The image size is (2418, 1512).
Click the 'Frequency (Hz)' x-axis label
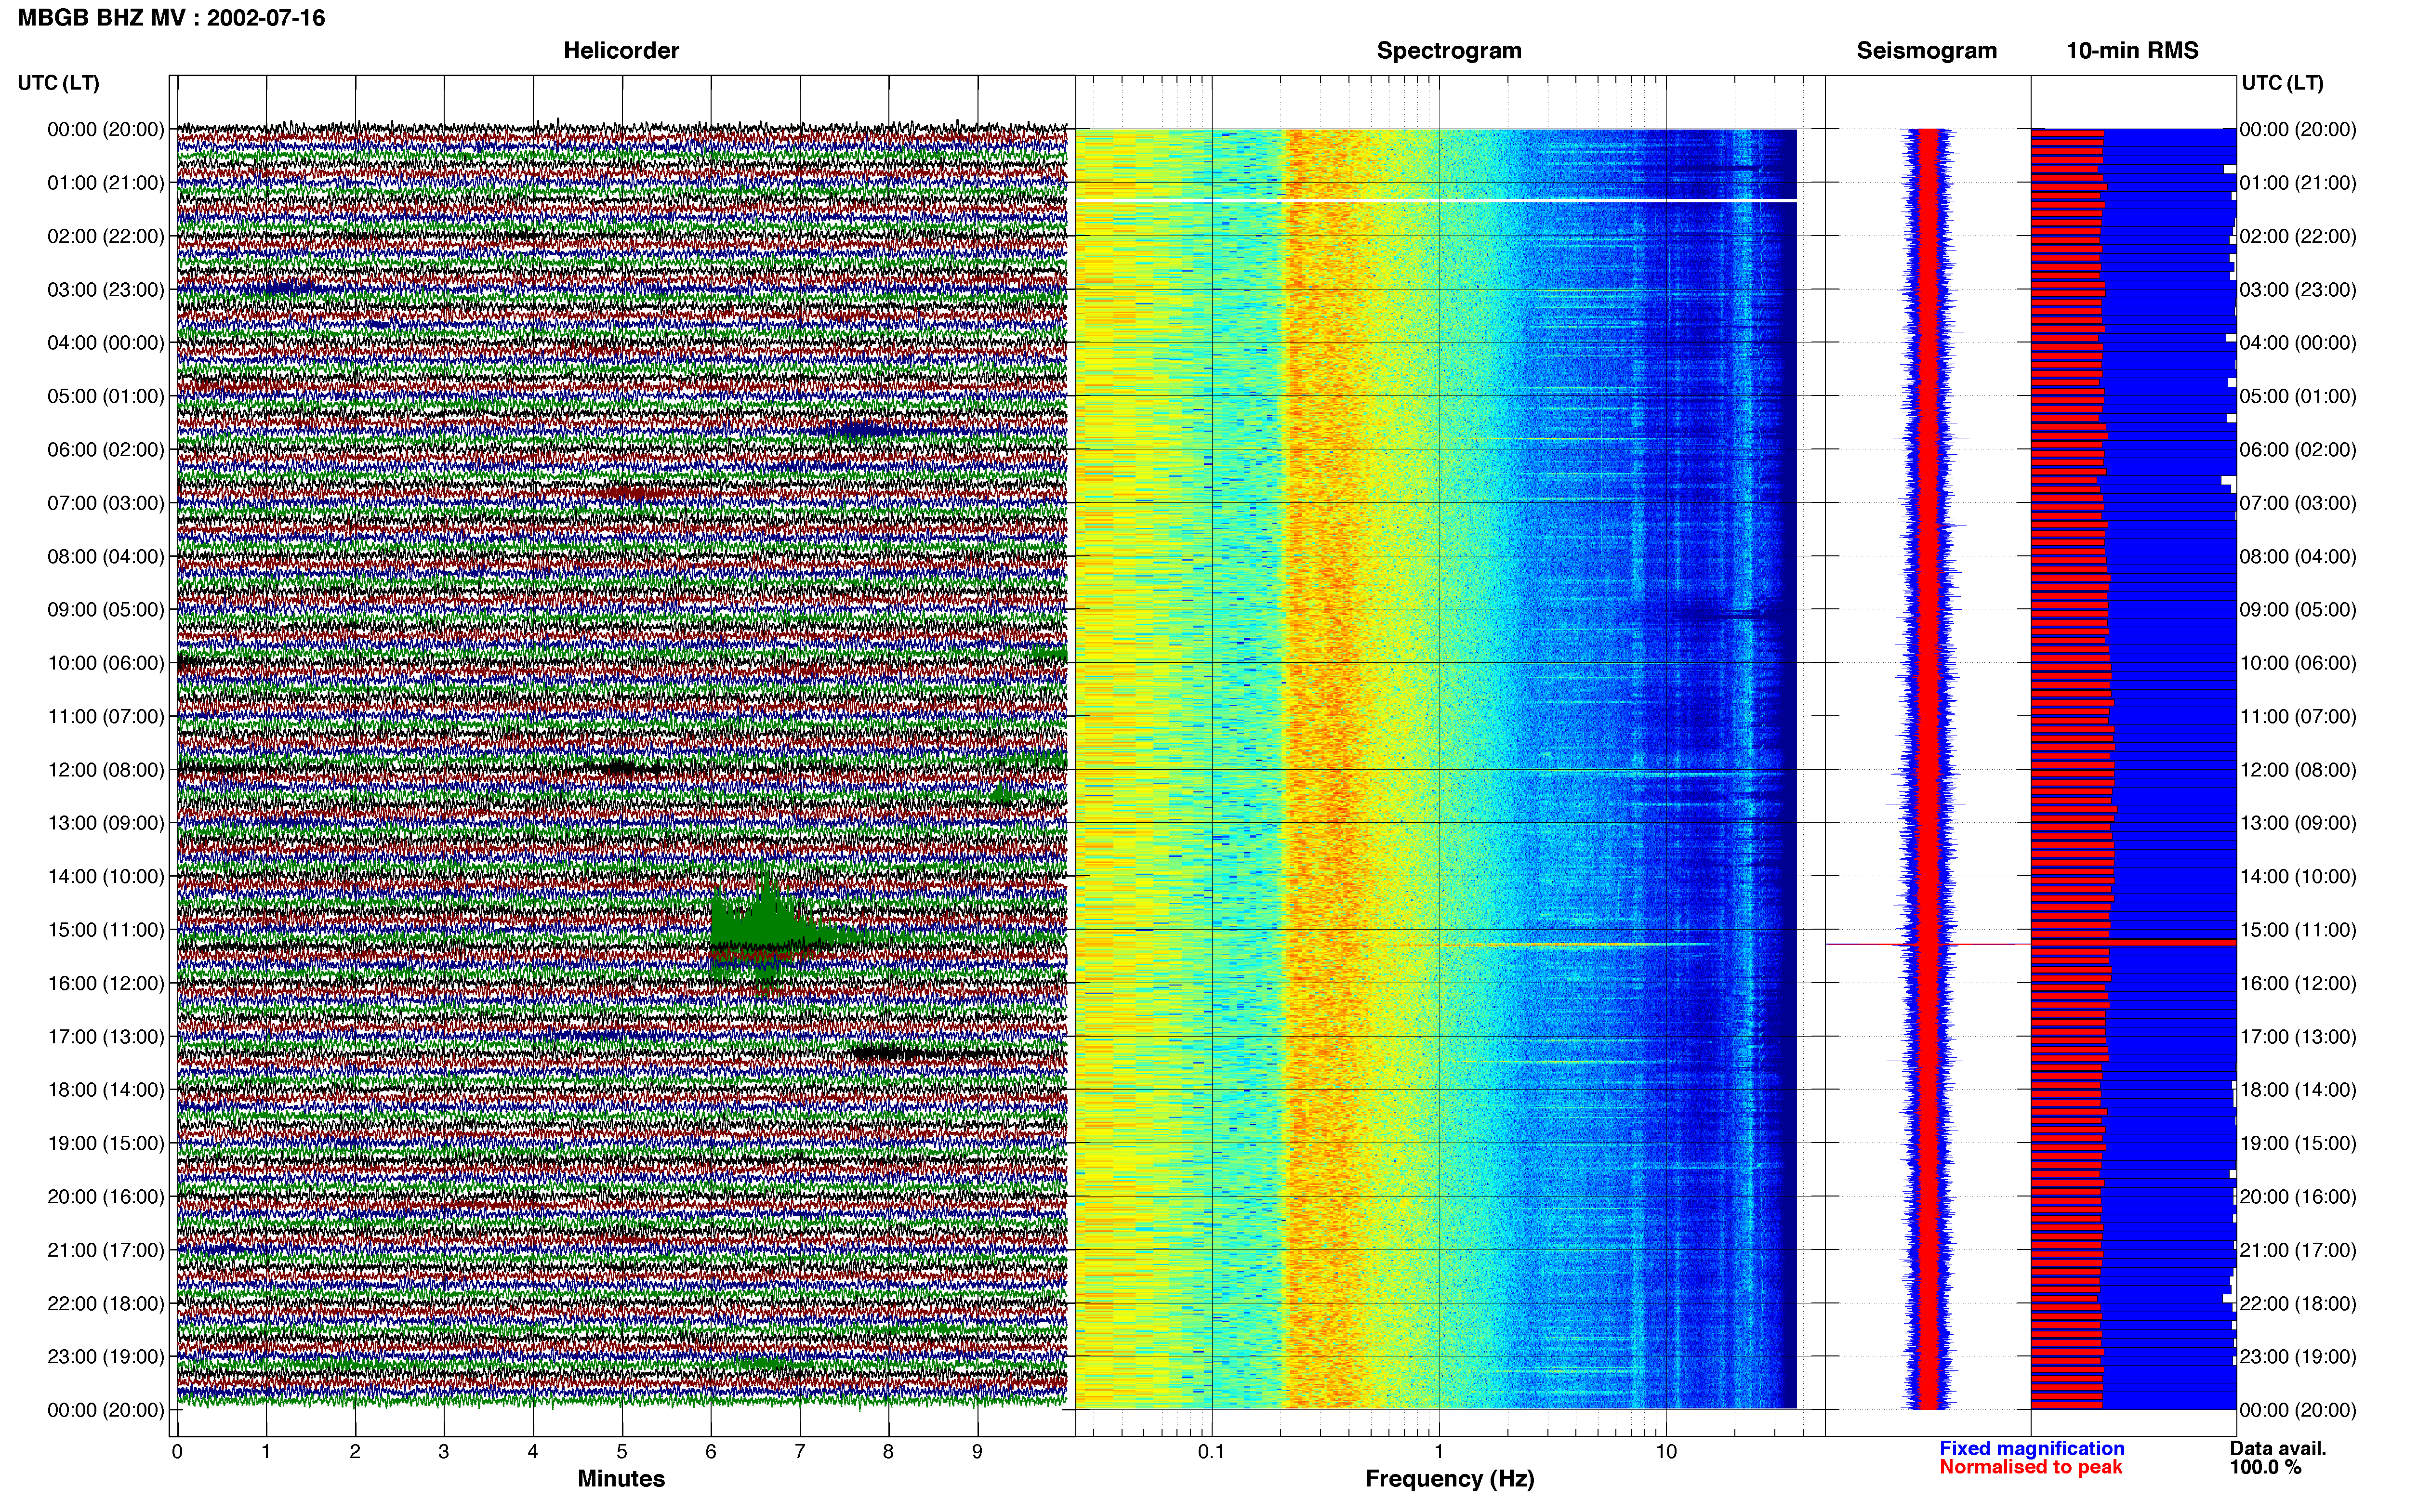(x=1449, y=1478)
